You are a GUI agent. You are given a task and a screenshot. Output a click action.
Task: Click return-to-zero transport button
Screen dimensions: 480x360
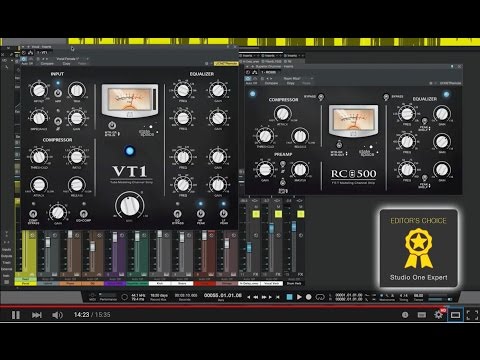(277, 297)
